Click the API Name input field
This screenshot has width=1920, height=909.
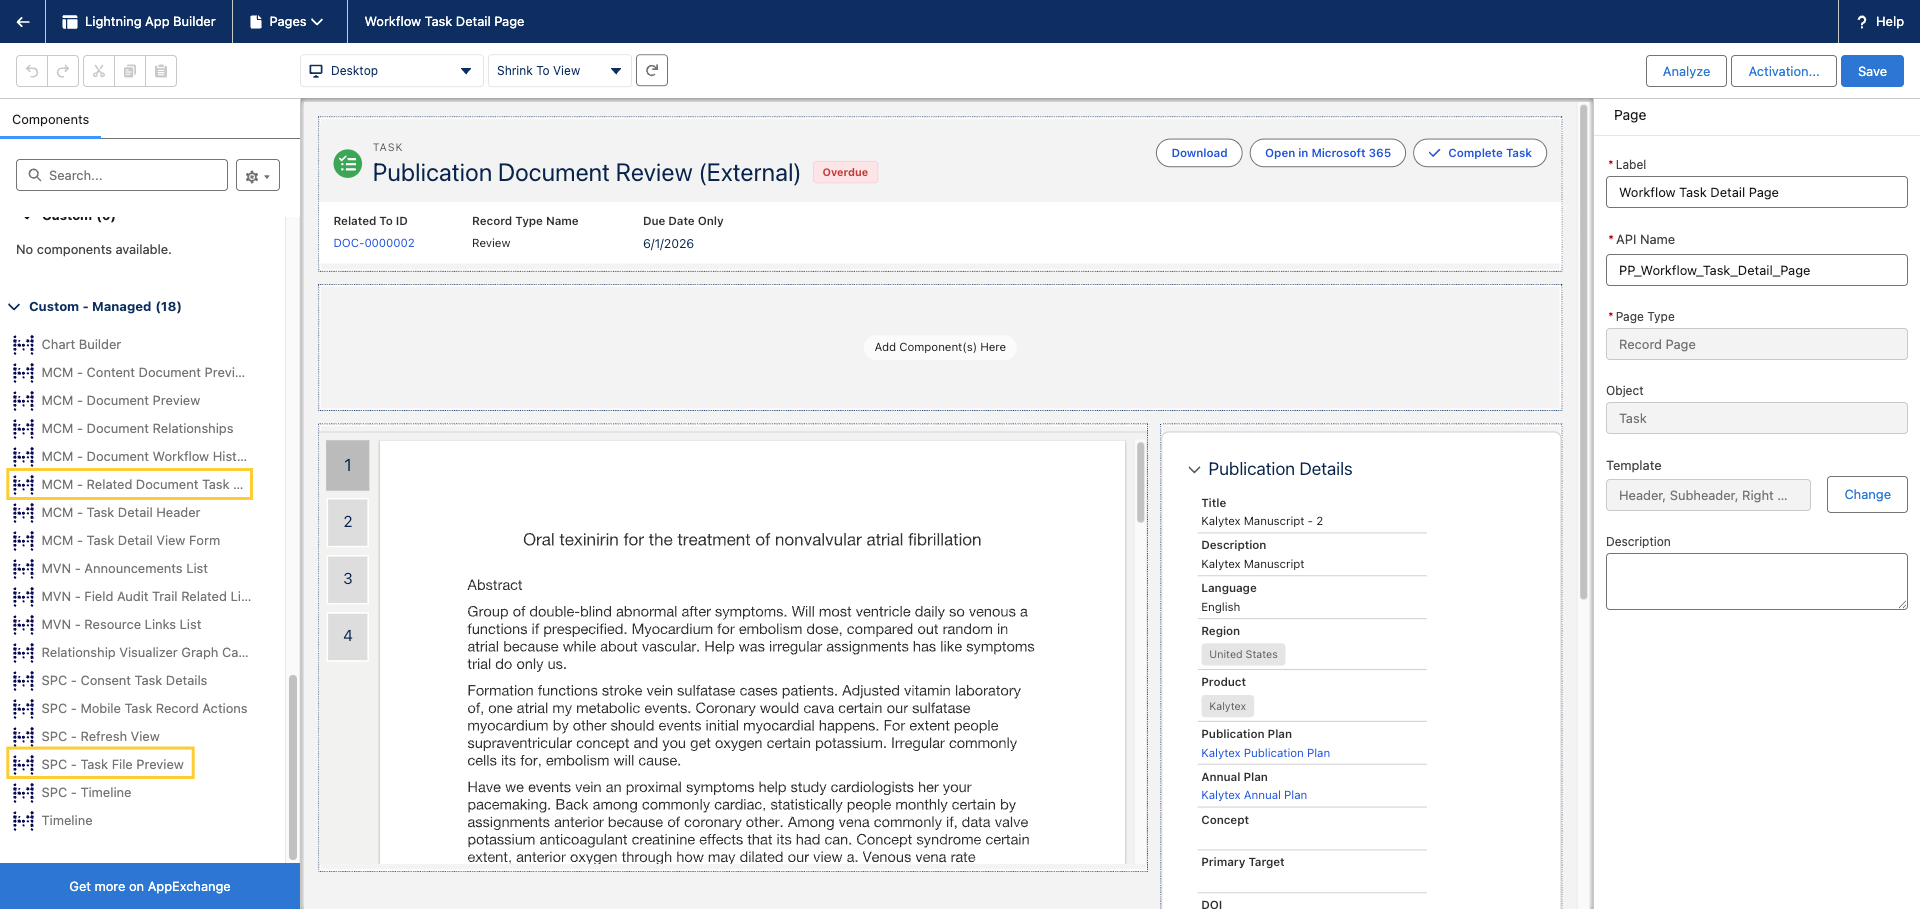coord(1756,270)
